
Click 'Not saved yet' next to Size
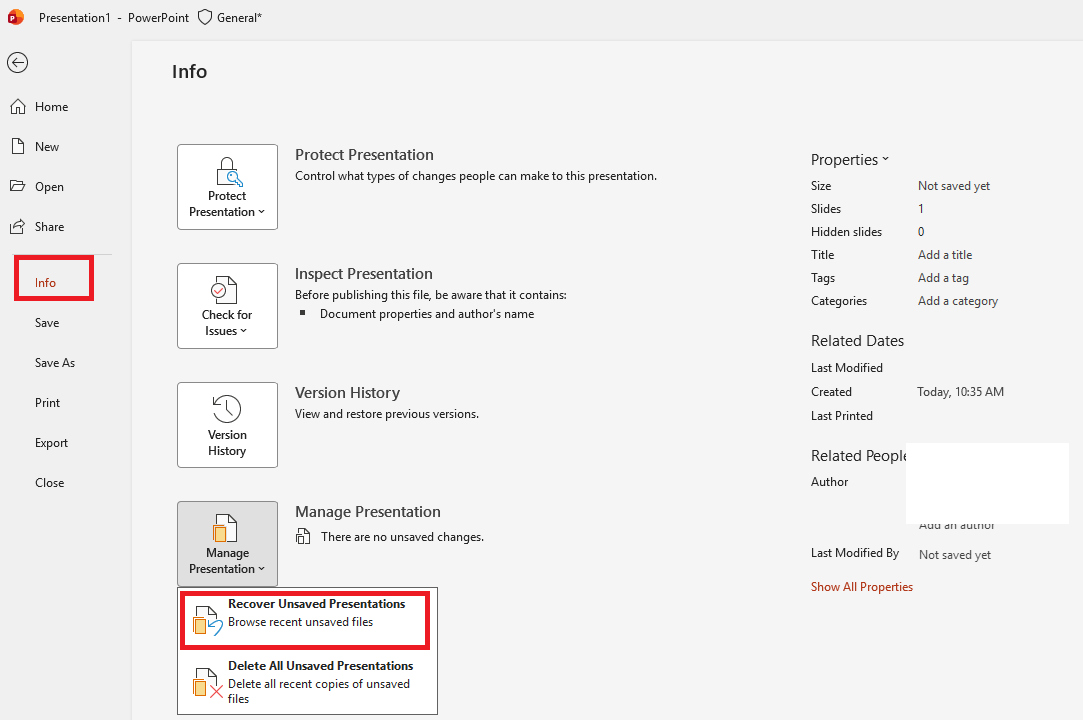pyautogui.click(x=954, y=186)
